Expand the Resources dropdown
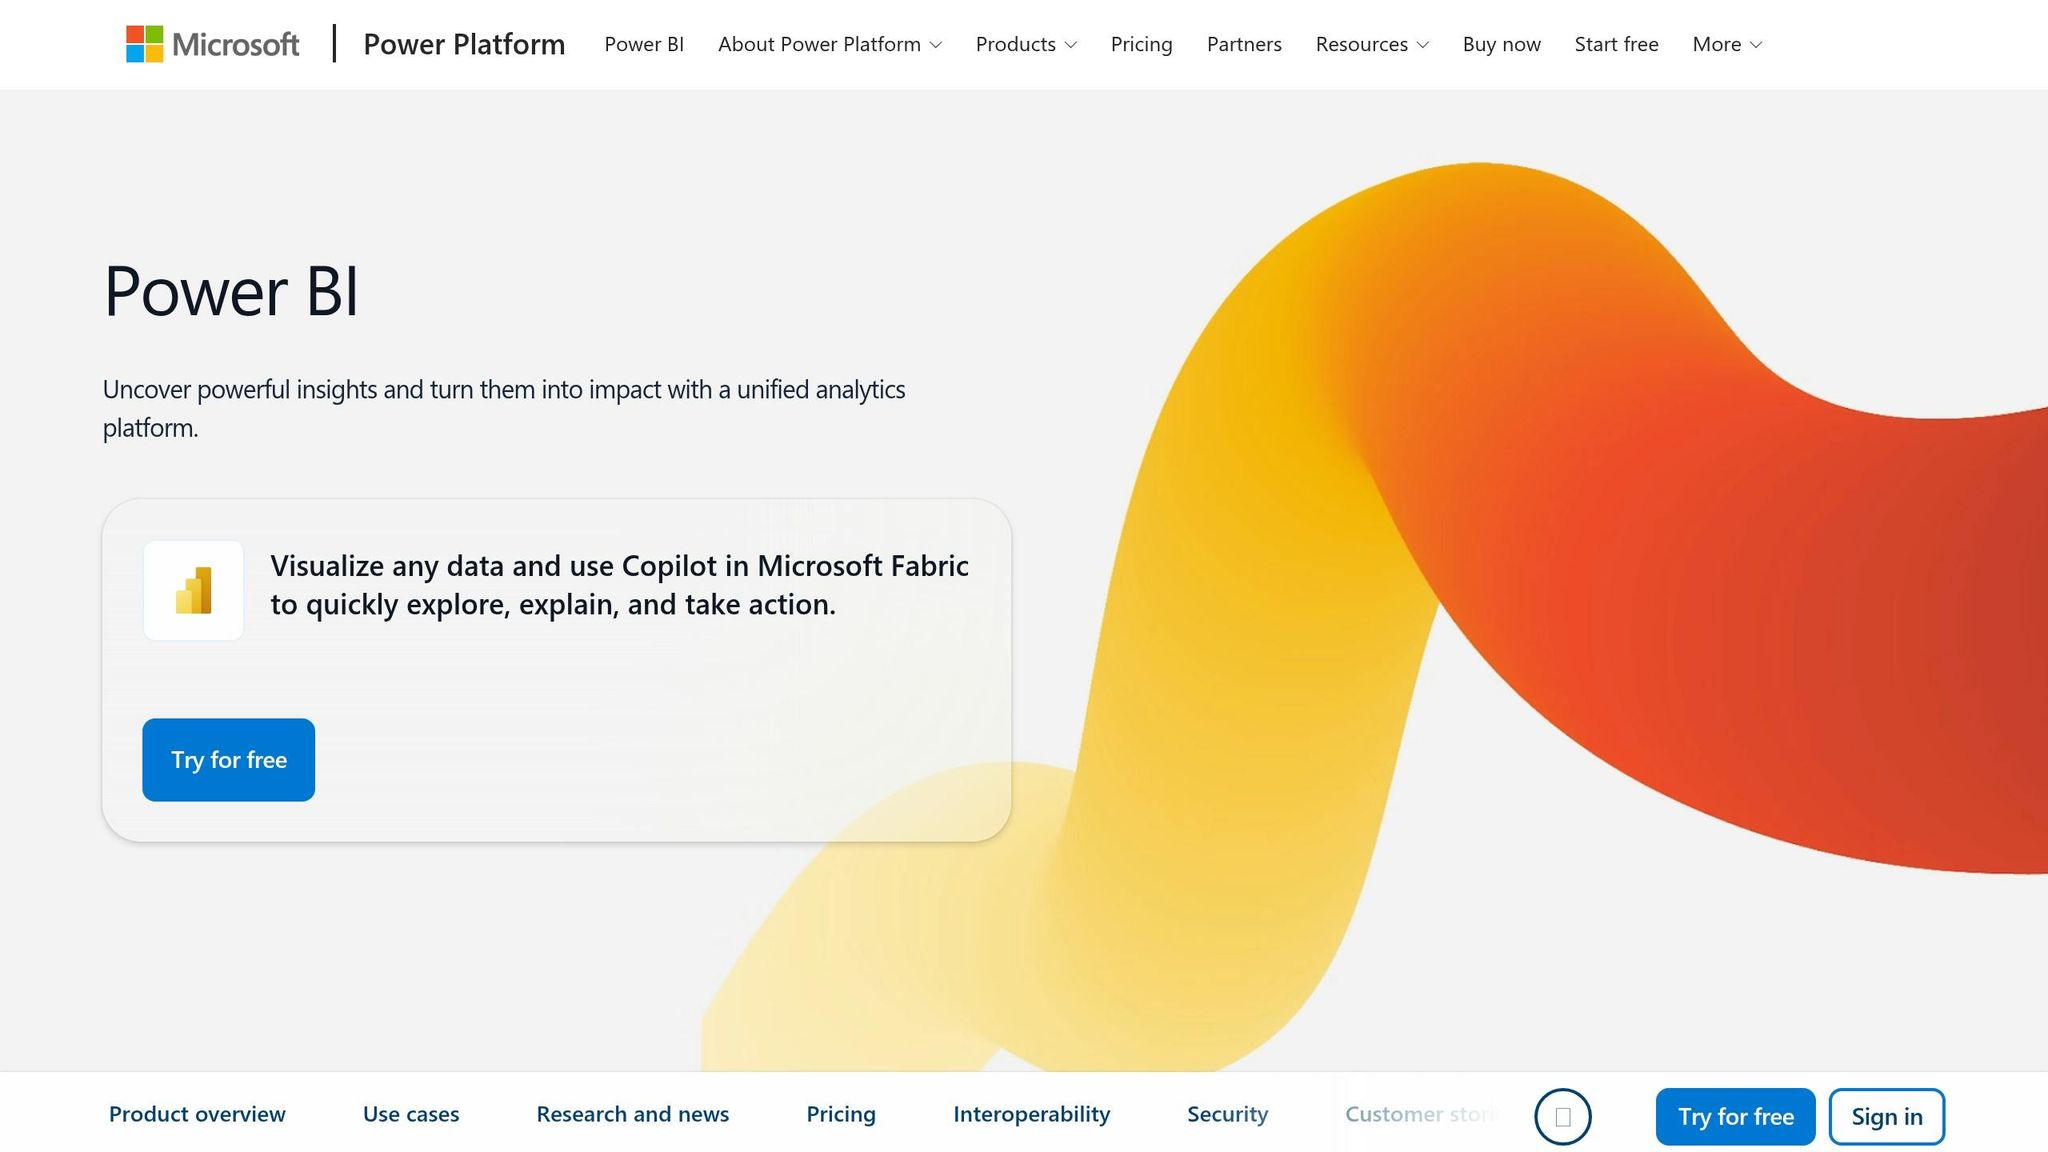The height and width of the screenshot is (1152, 2048). point(1372,44)
